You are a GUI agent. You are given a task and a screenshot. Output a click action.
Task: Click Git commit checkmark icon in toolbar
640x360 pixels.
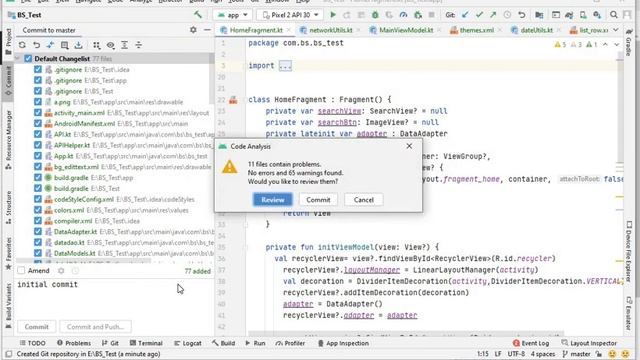pyautogui.click(x=479, y=15)
